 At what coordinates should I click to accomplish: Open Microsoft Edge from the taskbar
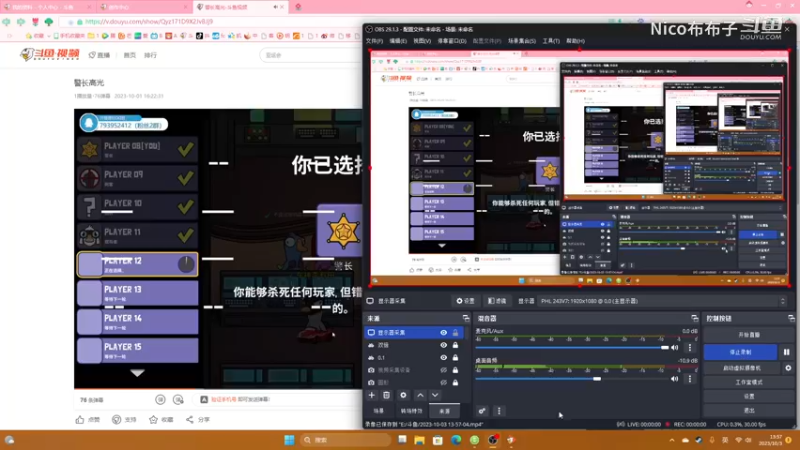pyautogui.click(x=456, y=440)
